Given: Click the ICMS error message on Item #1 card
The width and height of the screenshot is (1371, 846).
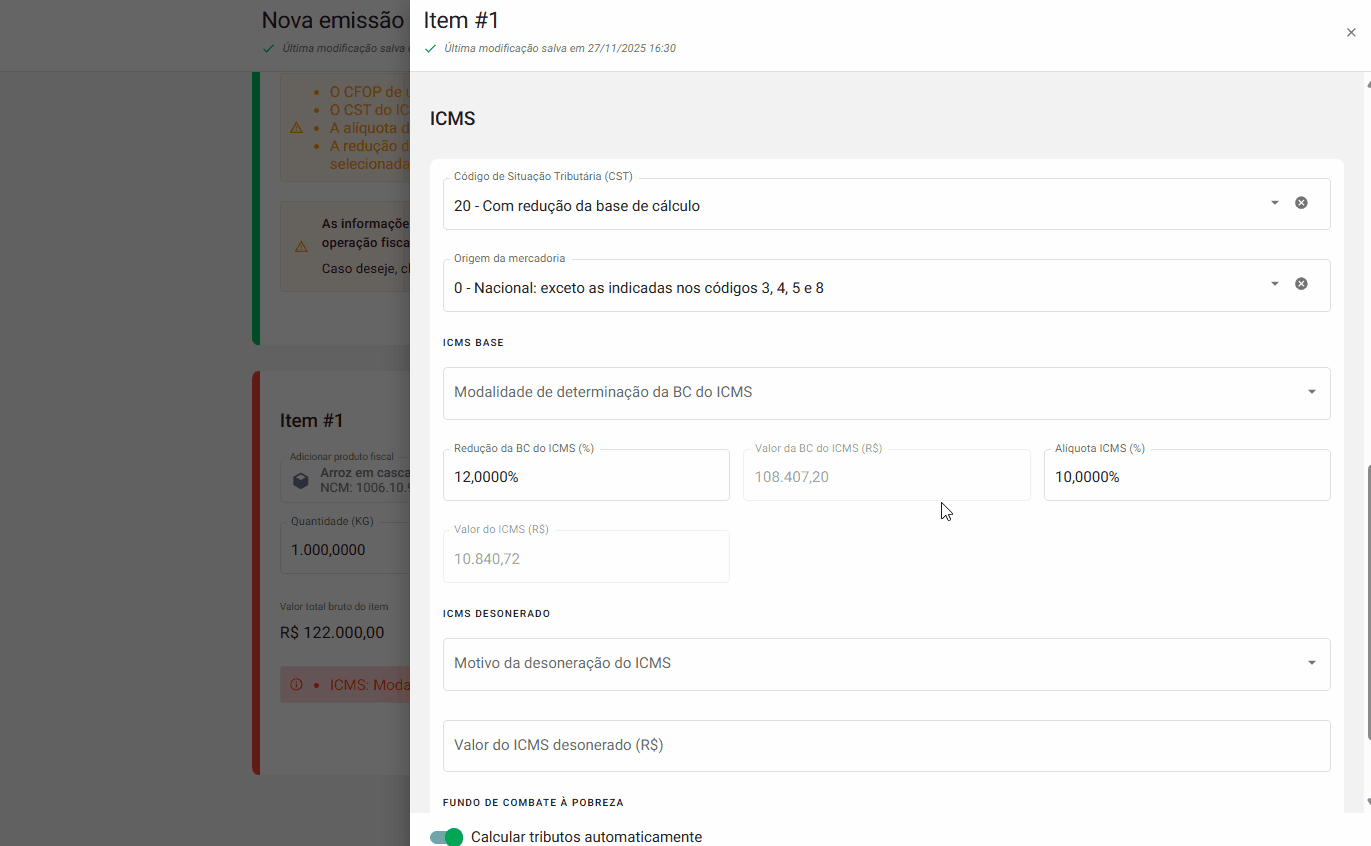Looking at the screenshot, I should (x=370, y=684).
